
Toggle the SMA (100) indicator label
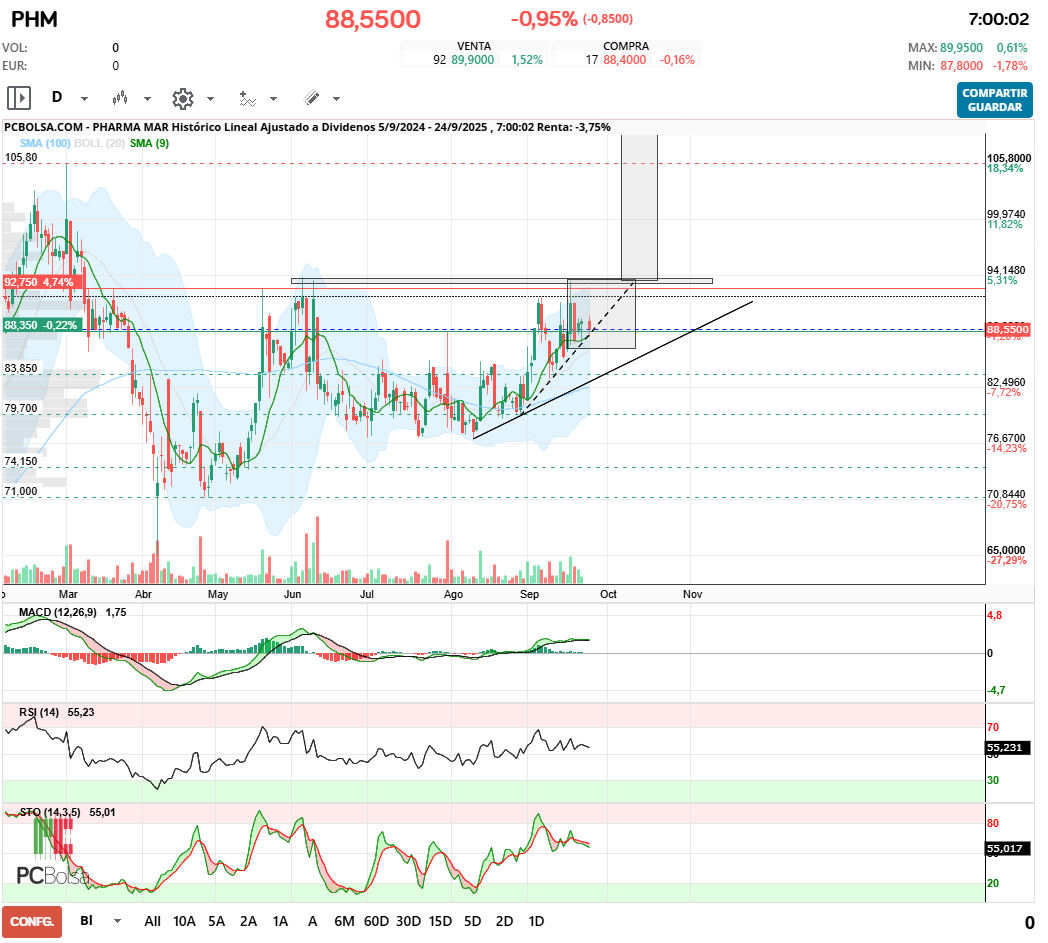tap(45, 143)
